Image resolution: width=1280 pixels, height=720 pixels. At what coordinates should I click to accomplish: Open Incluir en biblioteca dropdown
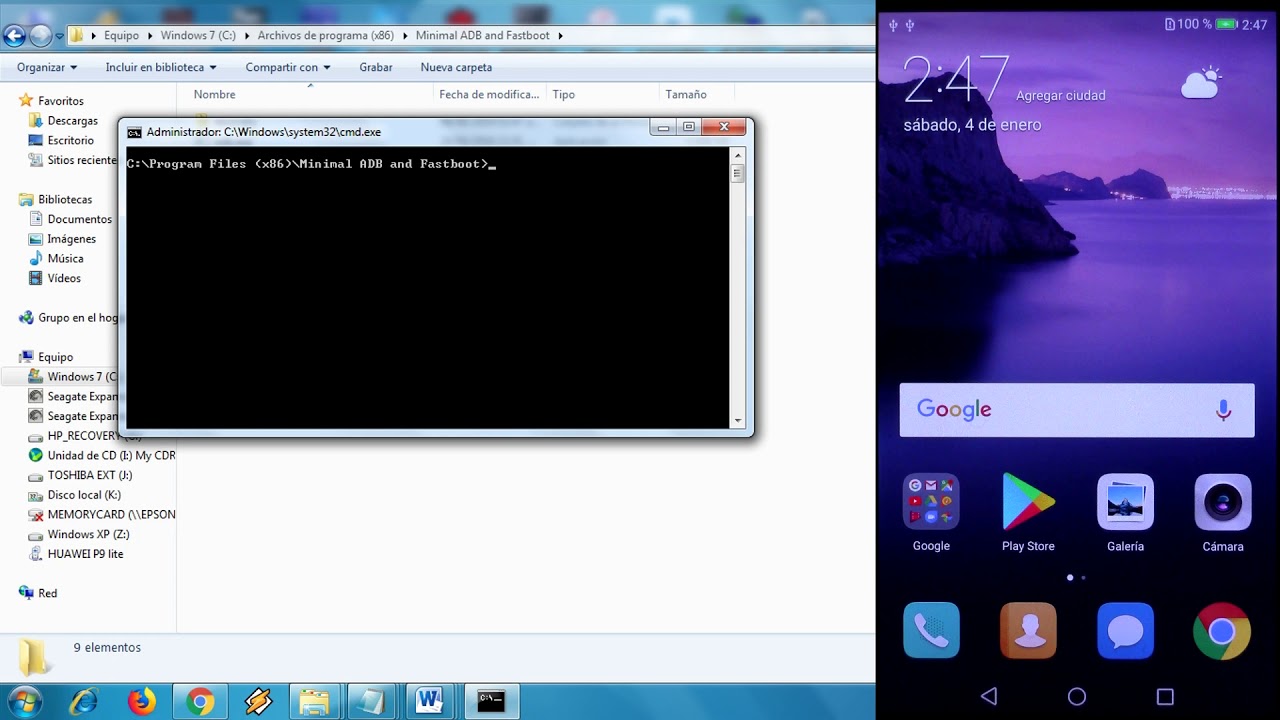pos(161,67)
